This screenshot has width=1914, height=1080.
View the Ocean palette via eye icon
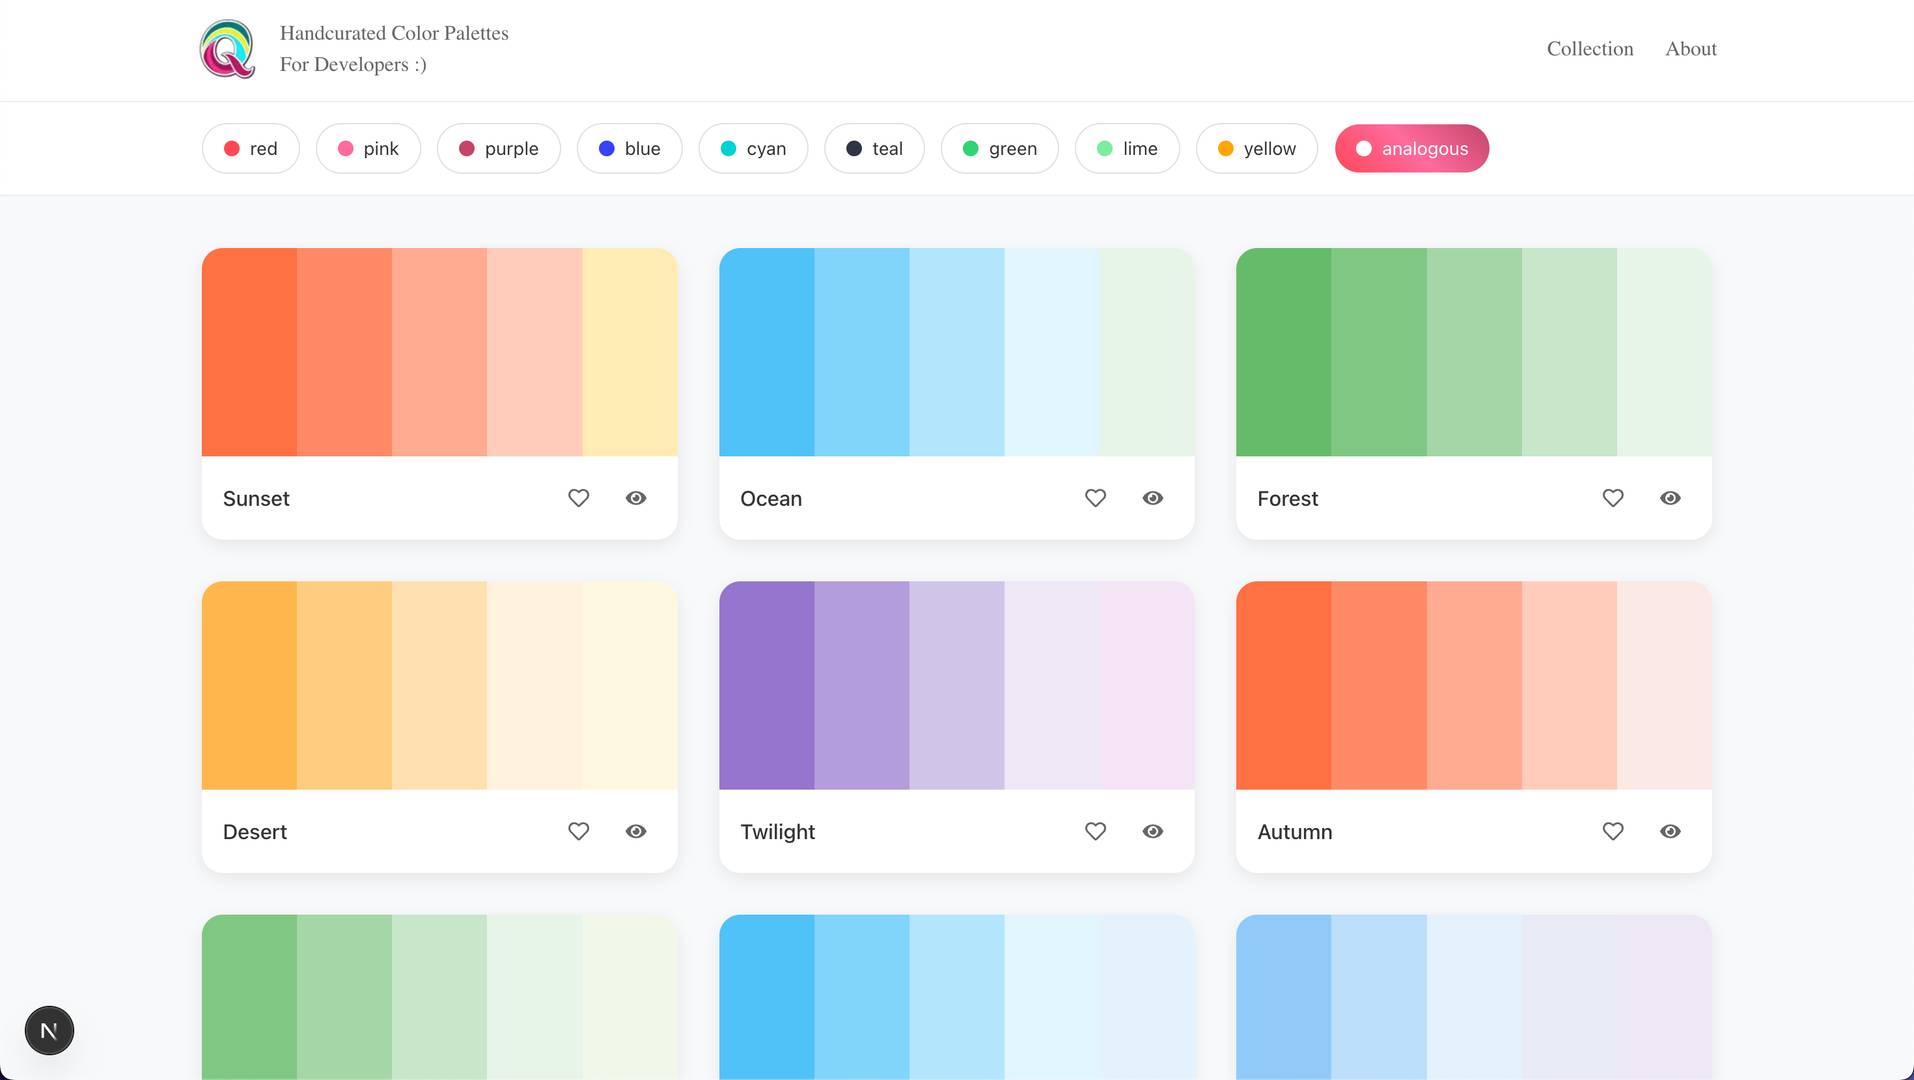[x=1153, y=498]
